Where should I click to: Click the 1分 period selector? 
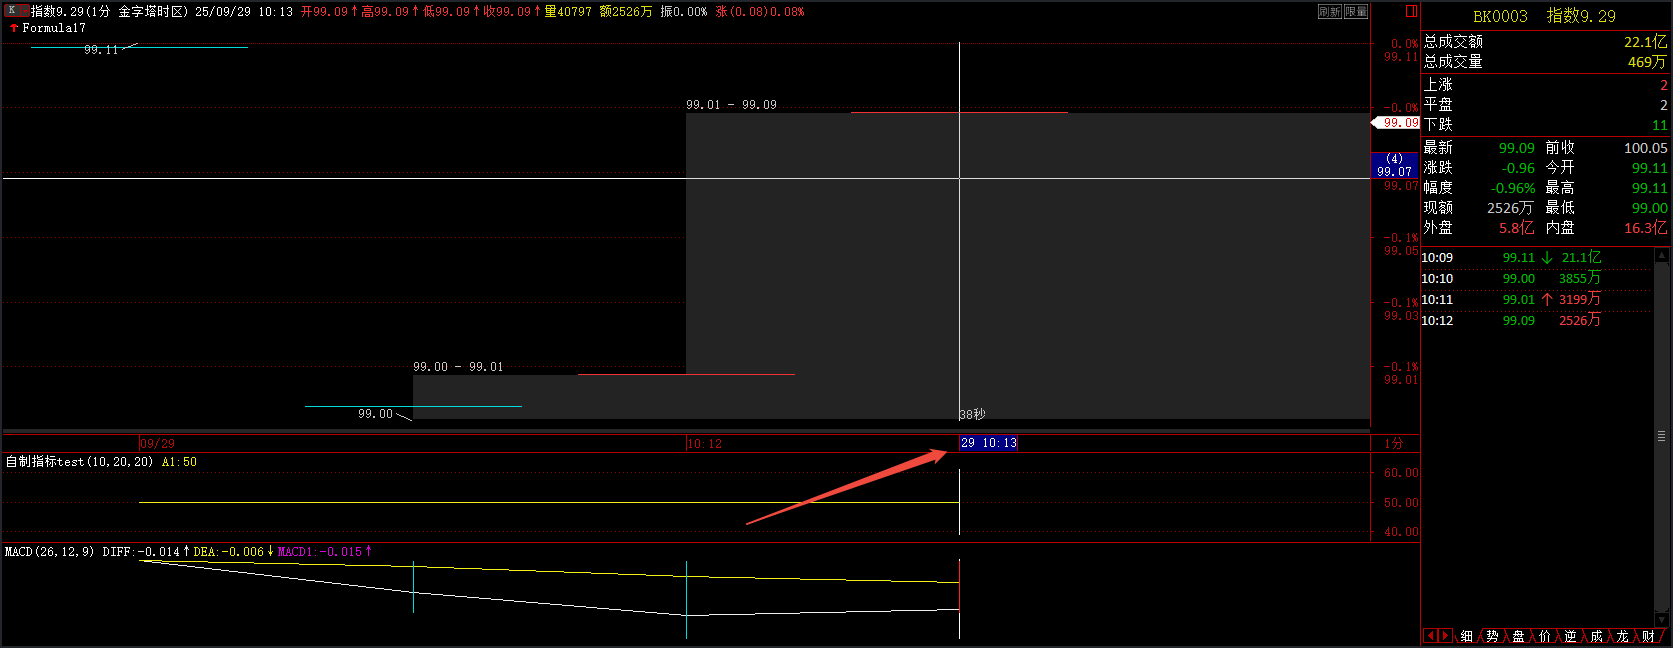tap(1394, 443)
